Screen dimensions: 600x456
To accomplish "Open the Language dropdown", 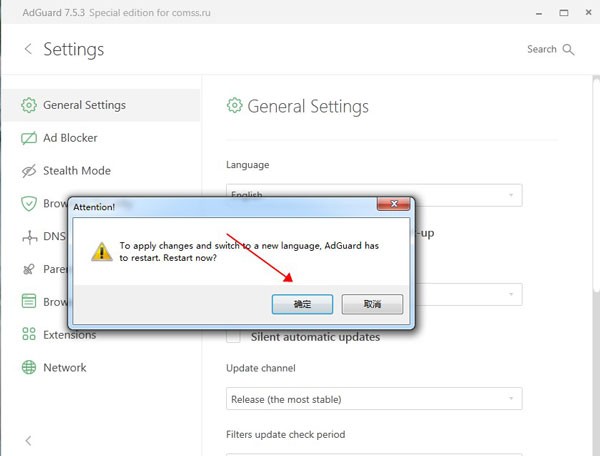I will click(x=374, y=195).
